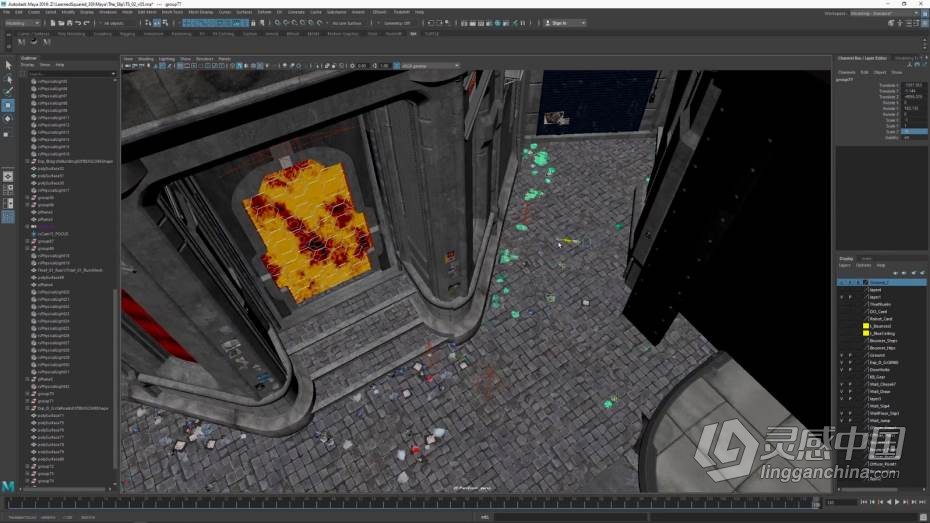Image resolution: width=930 pixels, height=523 pixels.
Task: Toggle V visibility for Ground layer
Action: point(842,355)
